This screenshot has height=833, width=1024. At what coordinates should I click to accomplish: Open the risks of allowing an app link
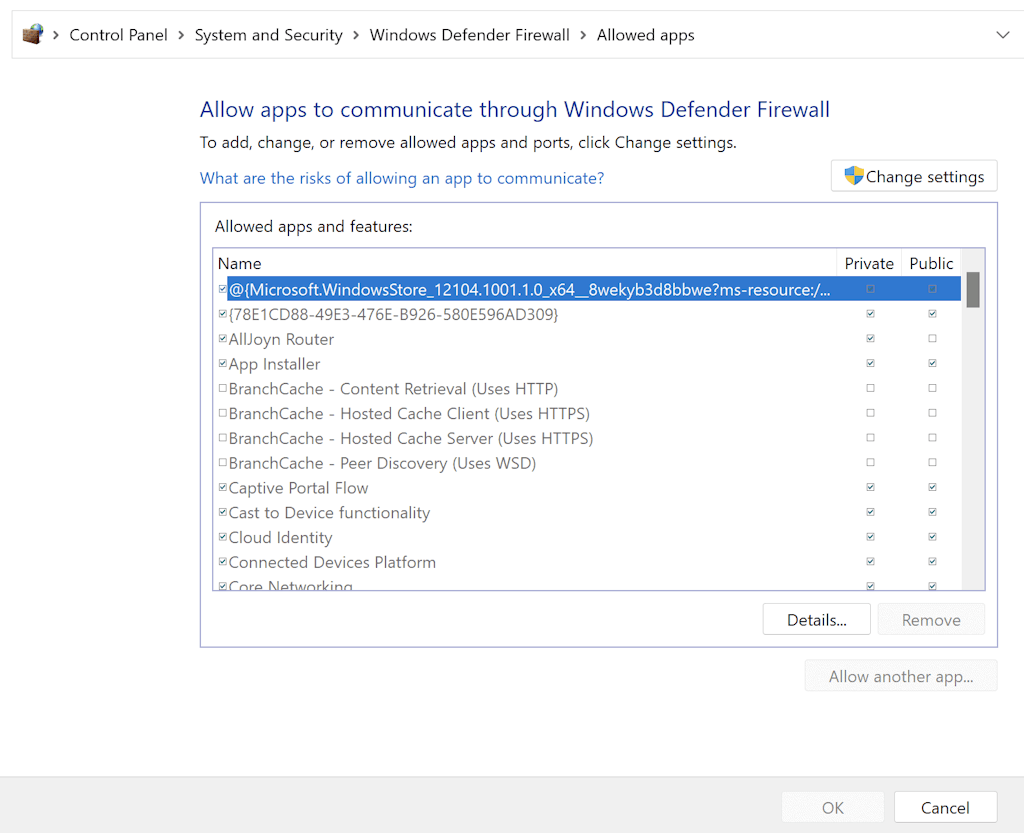pos(402,178)
